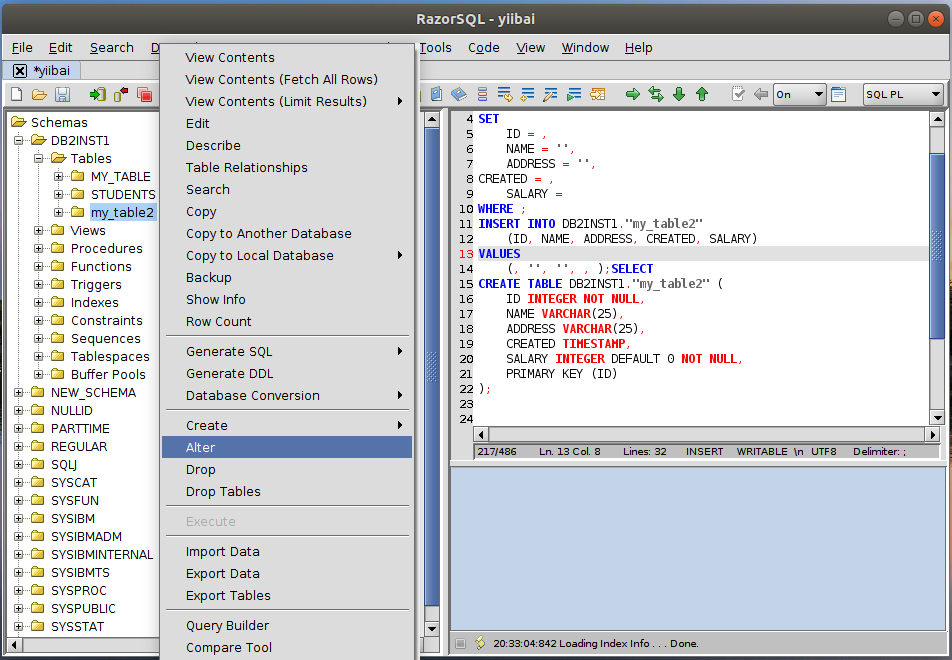
Task: Open the Help menu
Action: [x=638, y=47]
